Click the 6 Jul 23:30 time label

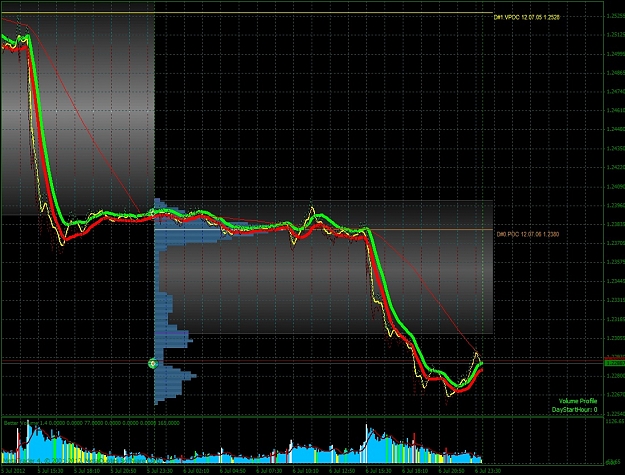pyautogui.click(x=488, y=471)
